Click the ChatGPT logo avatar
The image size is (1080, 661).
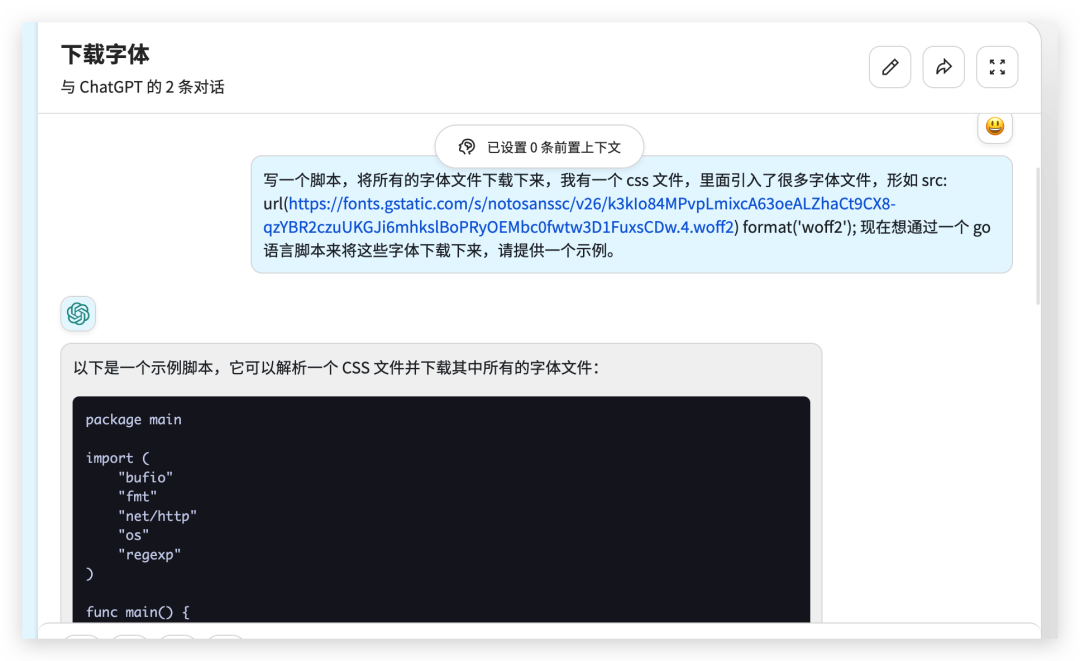point(78,314)
